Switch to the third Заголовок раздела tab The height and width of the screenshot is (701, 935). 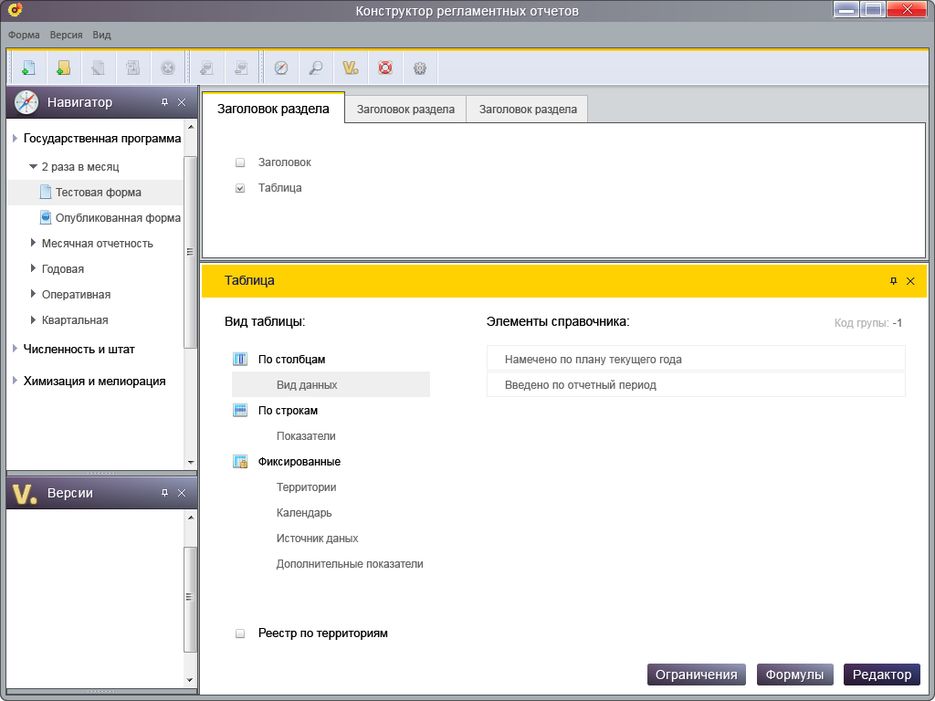point(528,109)
